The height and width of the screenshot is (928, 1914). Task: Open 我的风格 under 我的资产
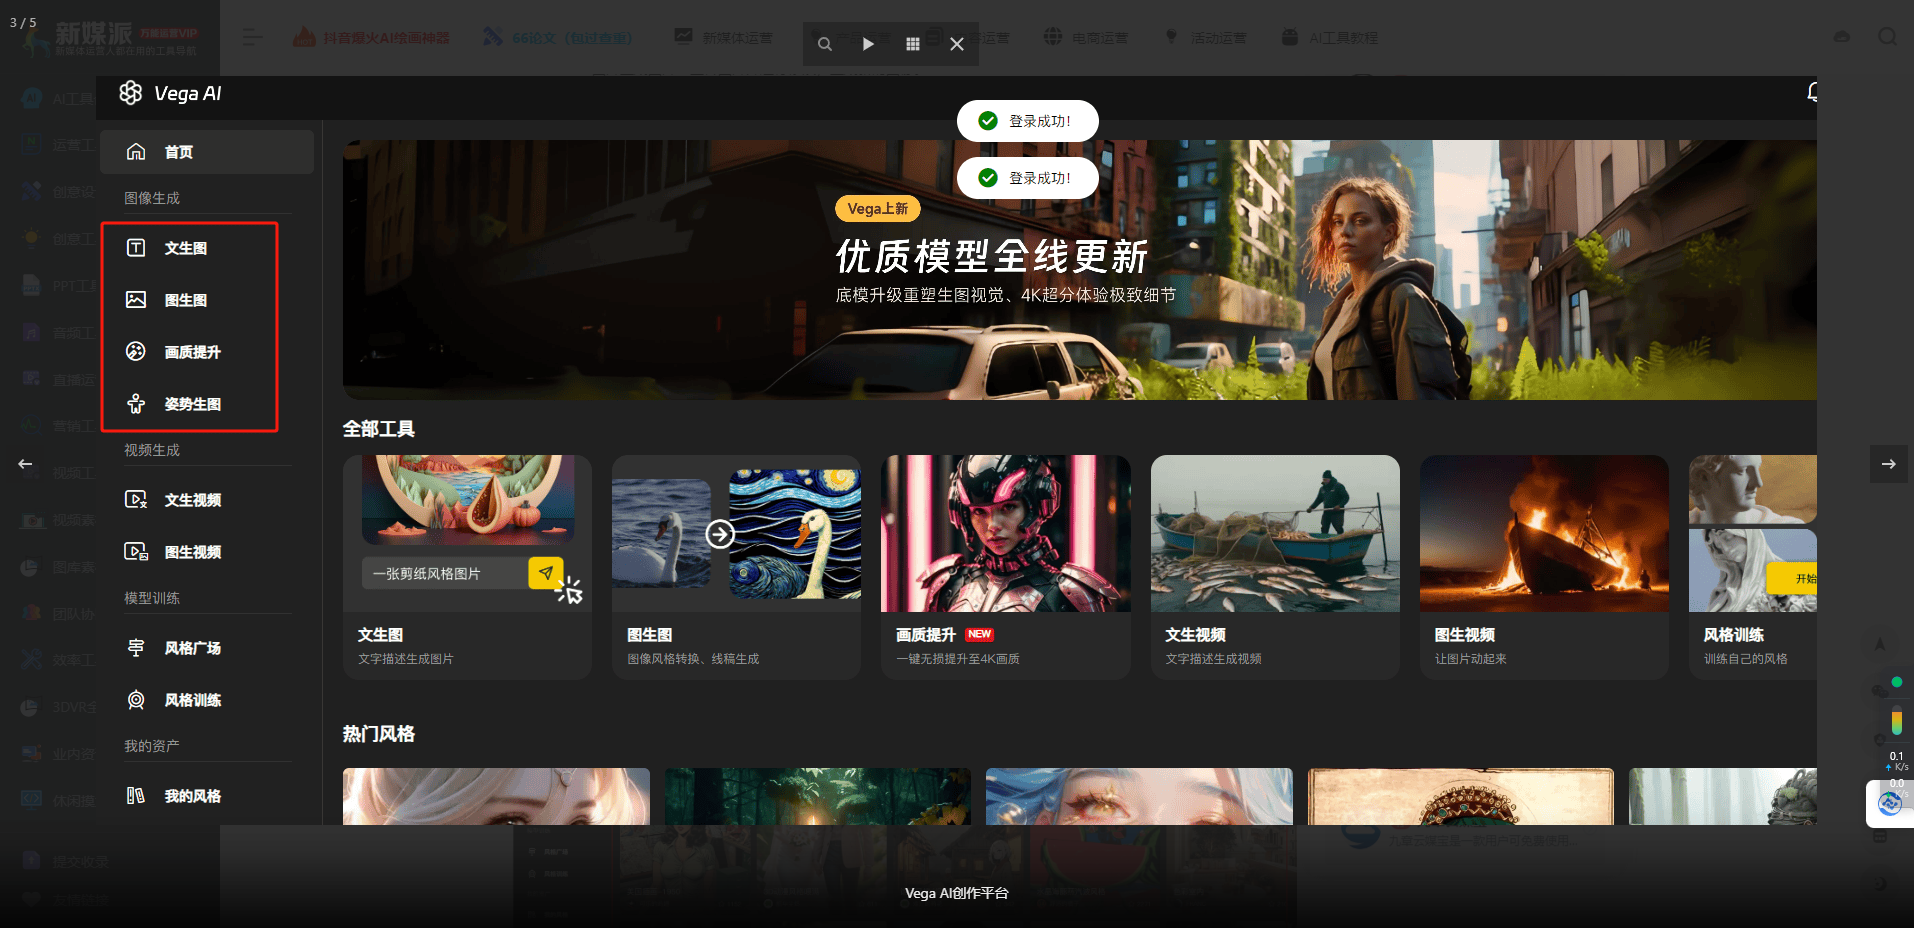click(x=192, y=795)
